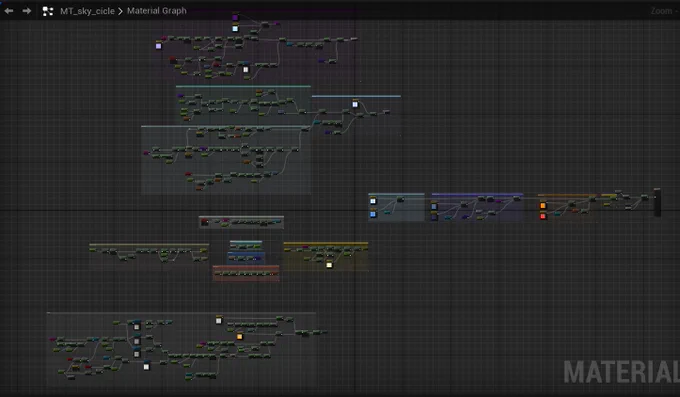Select the light blue preview node below the purple one
The width and height of the screenshot is (680, 397).
(235, 29)
